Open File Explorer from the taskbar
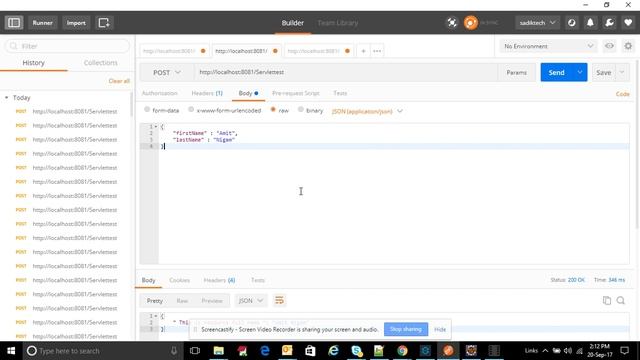The width and height of the screenshot is (640, 360). (x=219, y=351)
